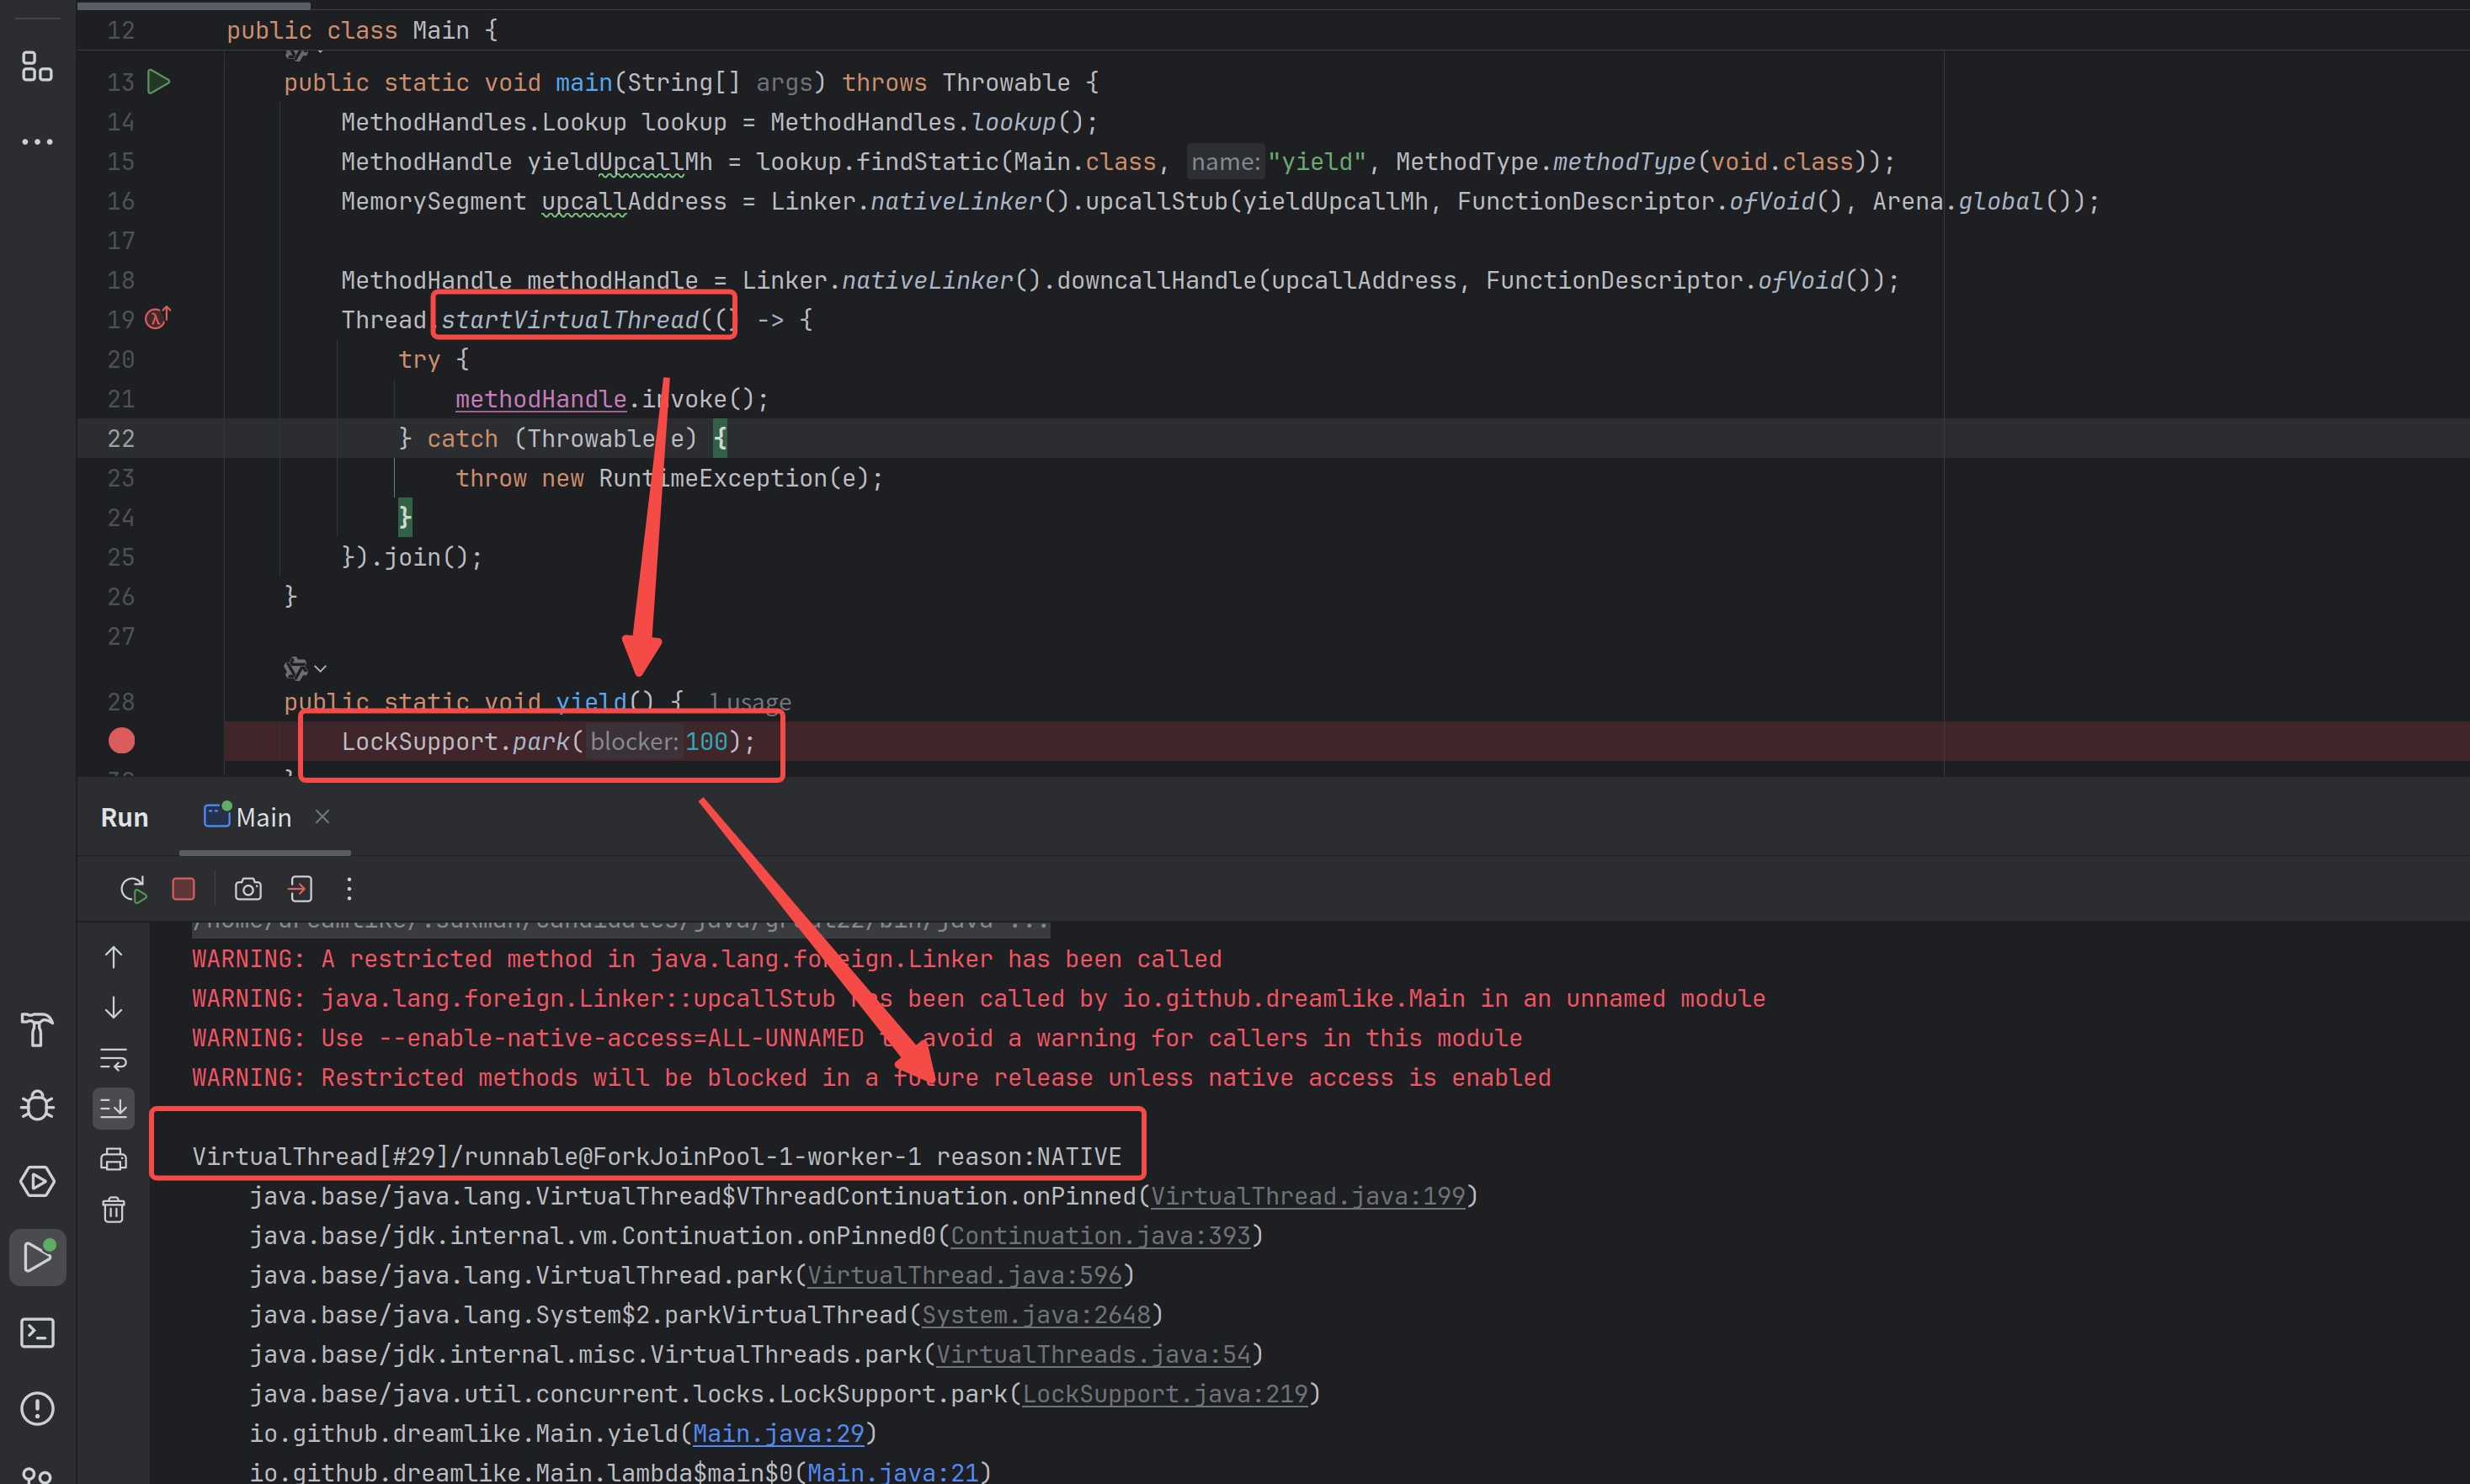The height and width of the screenshot is (1484, 2470).
Task: Click line number 22 in the gutter
Action: tap(121, 438)
